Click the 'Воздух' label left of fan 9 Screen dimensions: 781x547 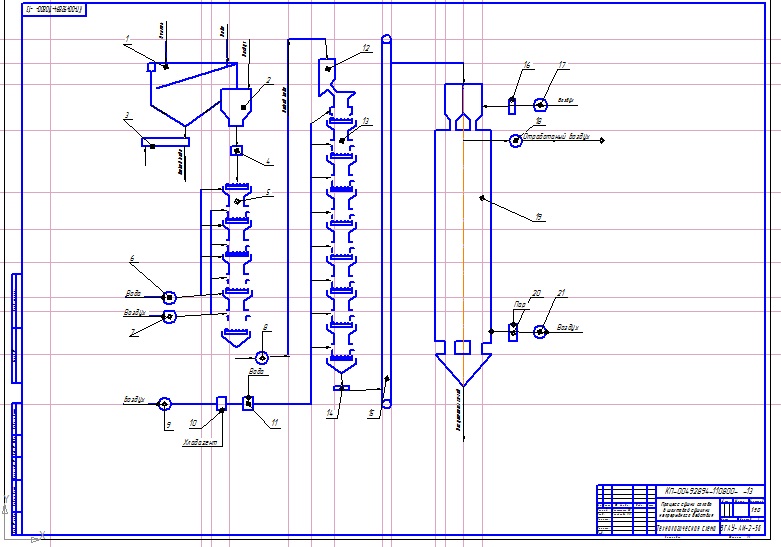[x=134, y=400]
